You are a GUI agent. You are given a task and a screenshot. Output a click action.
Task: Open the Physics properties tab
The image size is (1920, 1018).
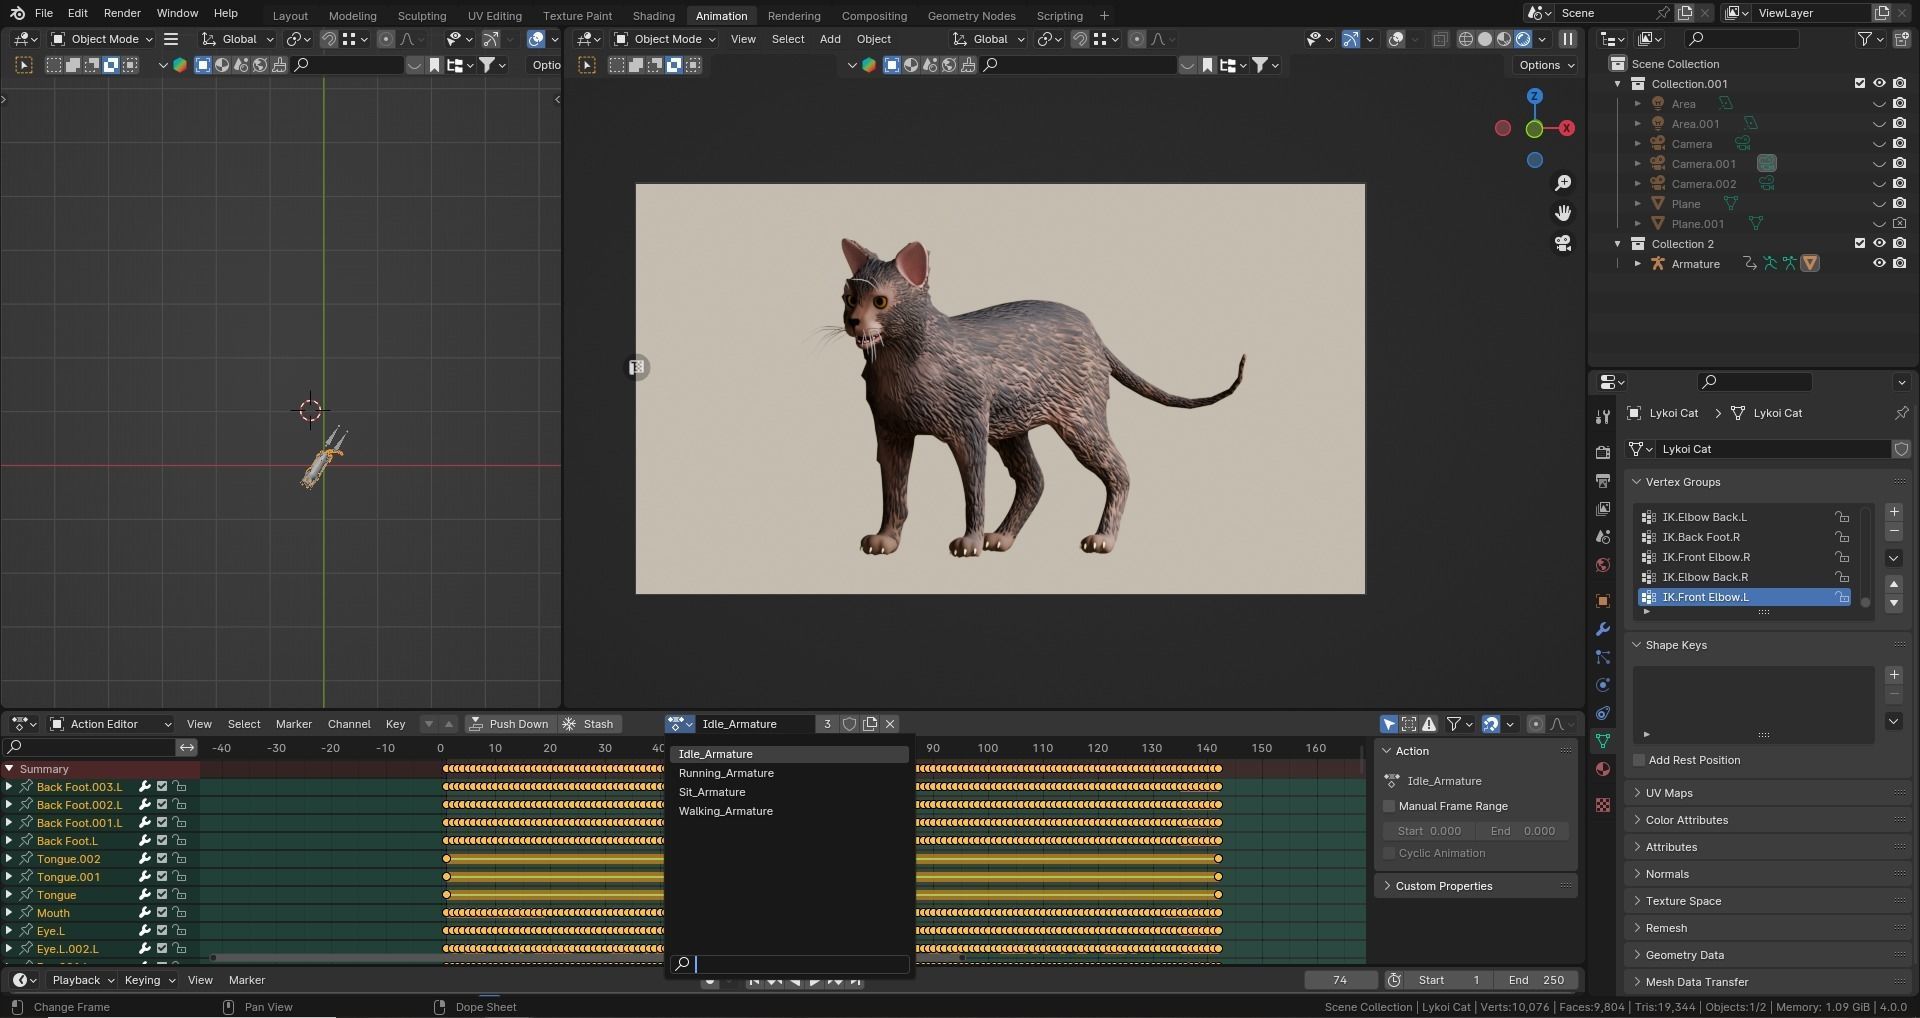pyautogui.click(x=1603, y=685)
